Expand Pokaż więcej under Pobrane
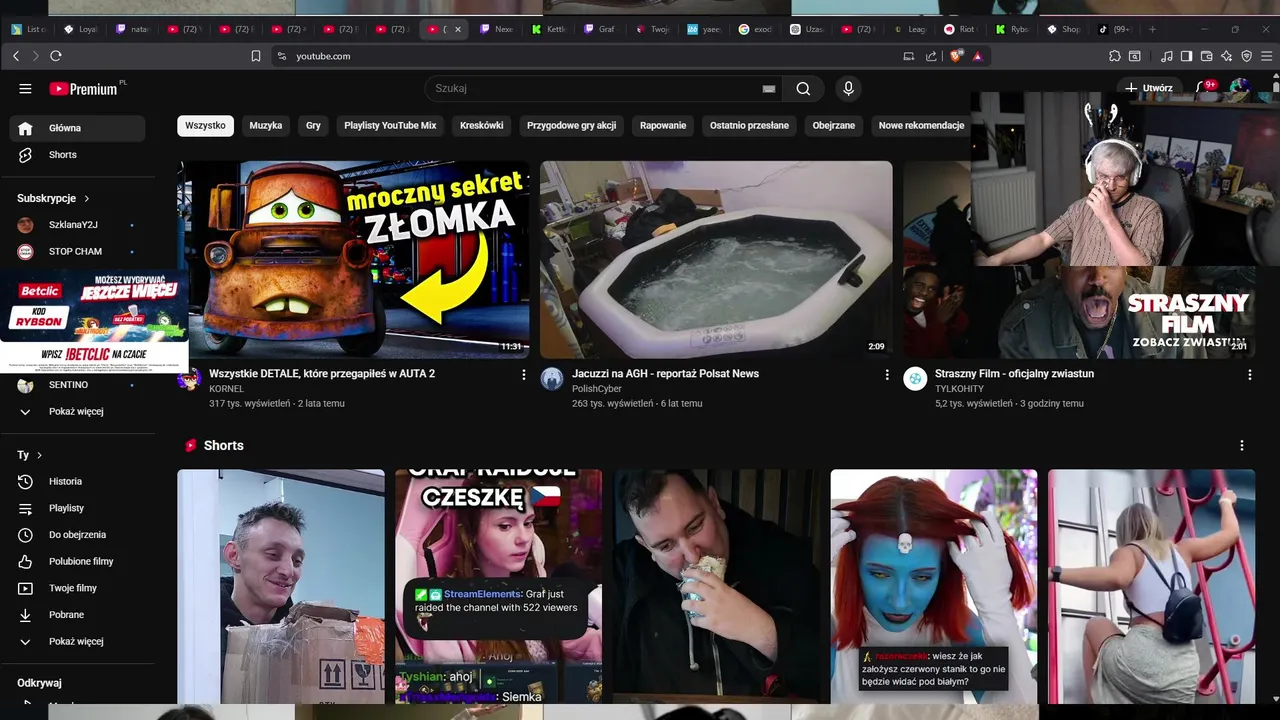 coord(77,641)
